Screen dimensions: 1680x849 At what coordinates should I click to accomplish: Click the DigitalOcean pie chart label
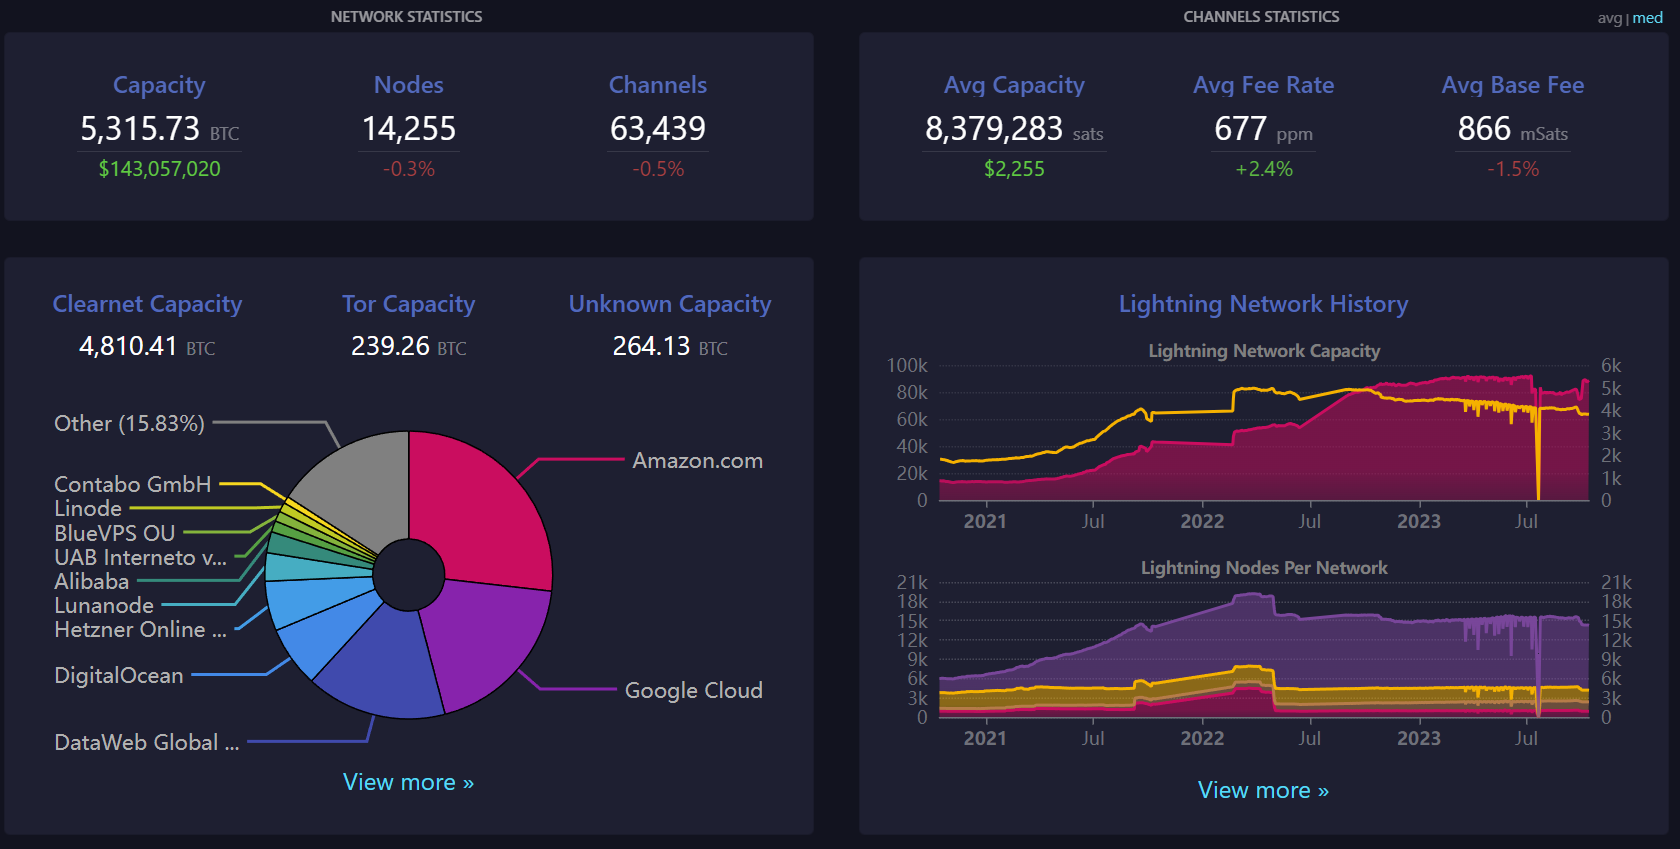coord(119,676)
